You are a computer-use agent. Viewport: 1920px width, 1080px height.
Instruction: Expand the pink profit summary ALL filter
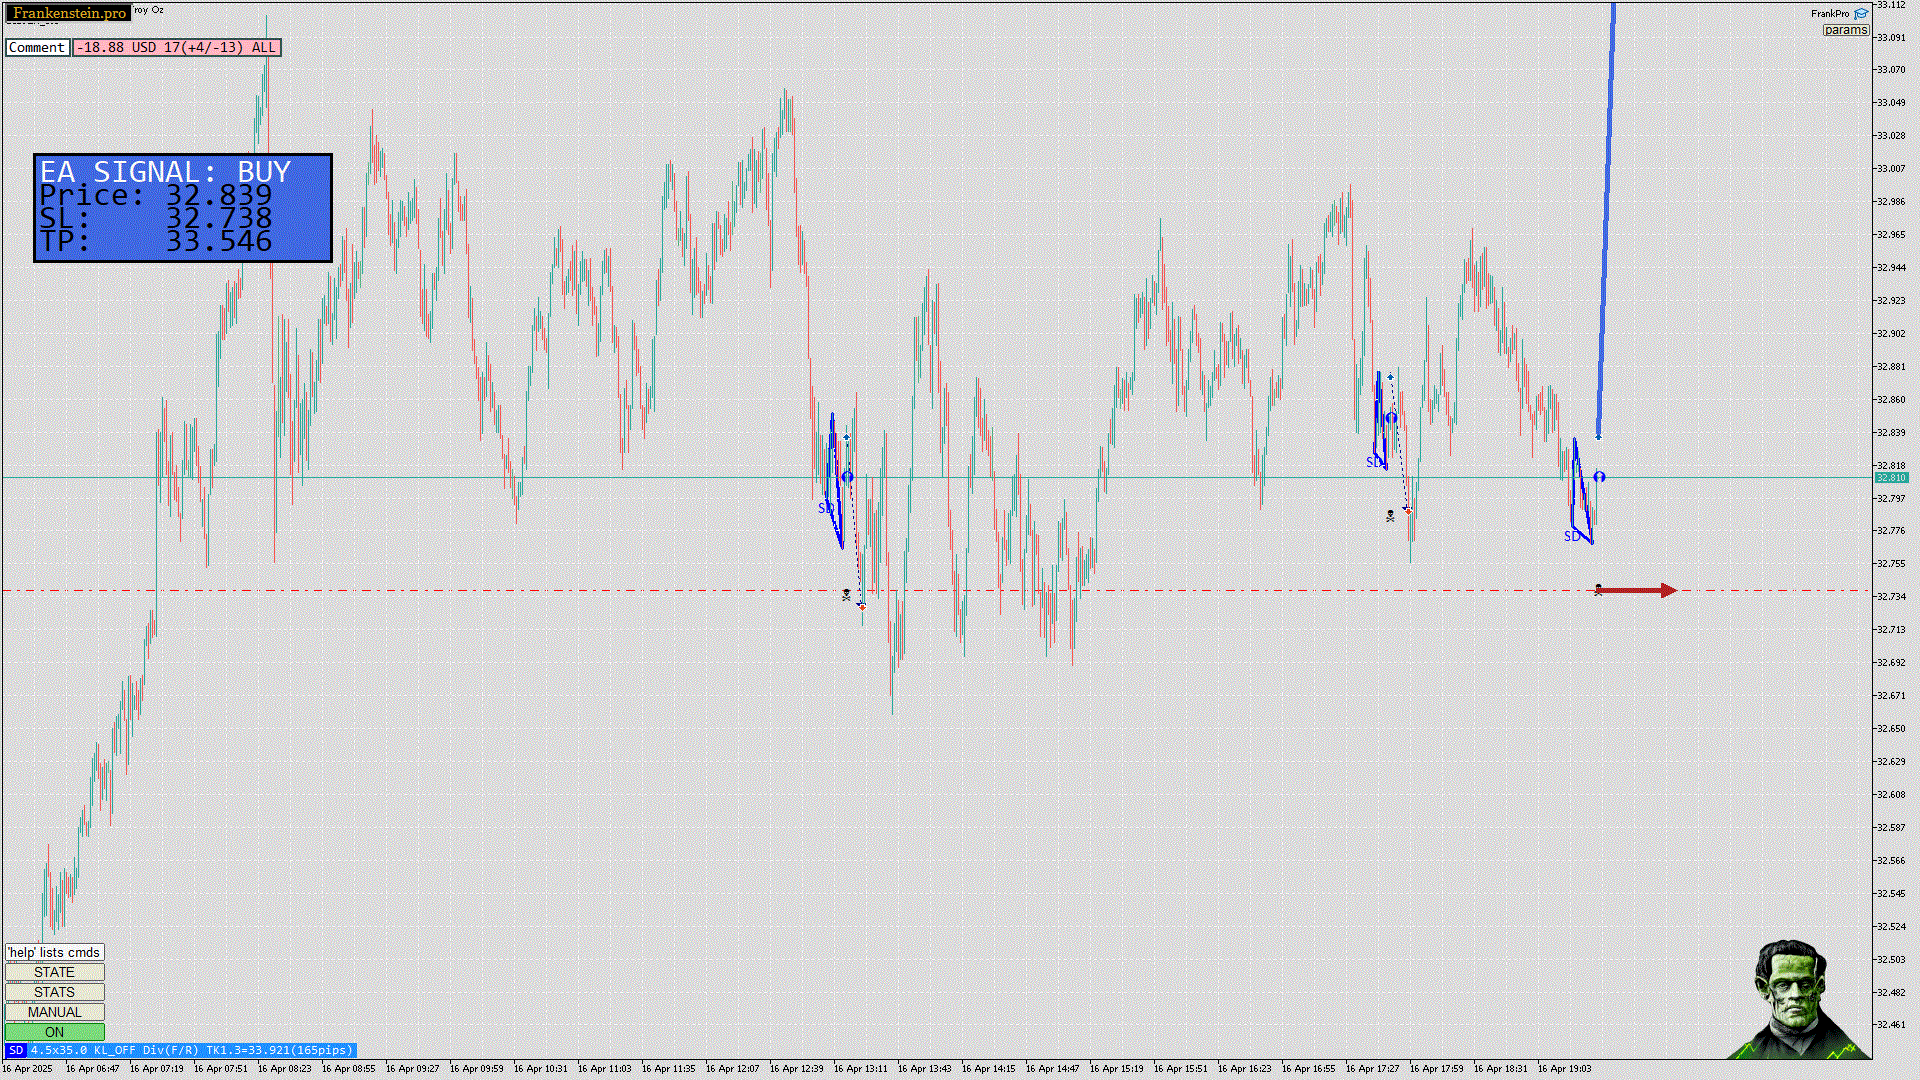pos(177,47)
